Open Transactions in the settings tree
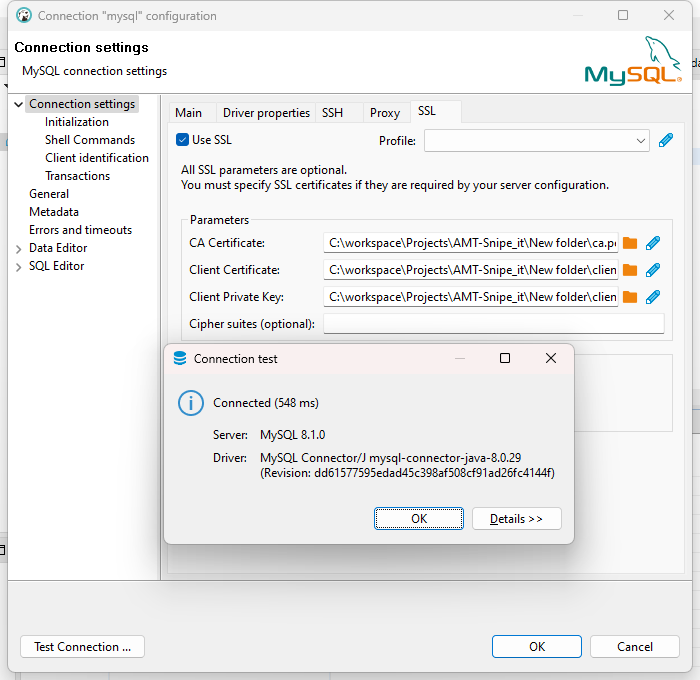This screenshot has height=680, width=700. tap(77, 176)
